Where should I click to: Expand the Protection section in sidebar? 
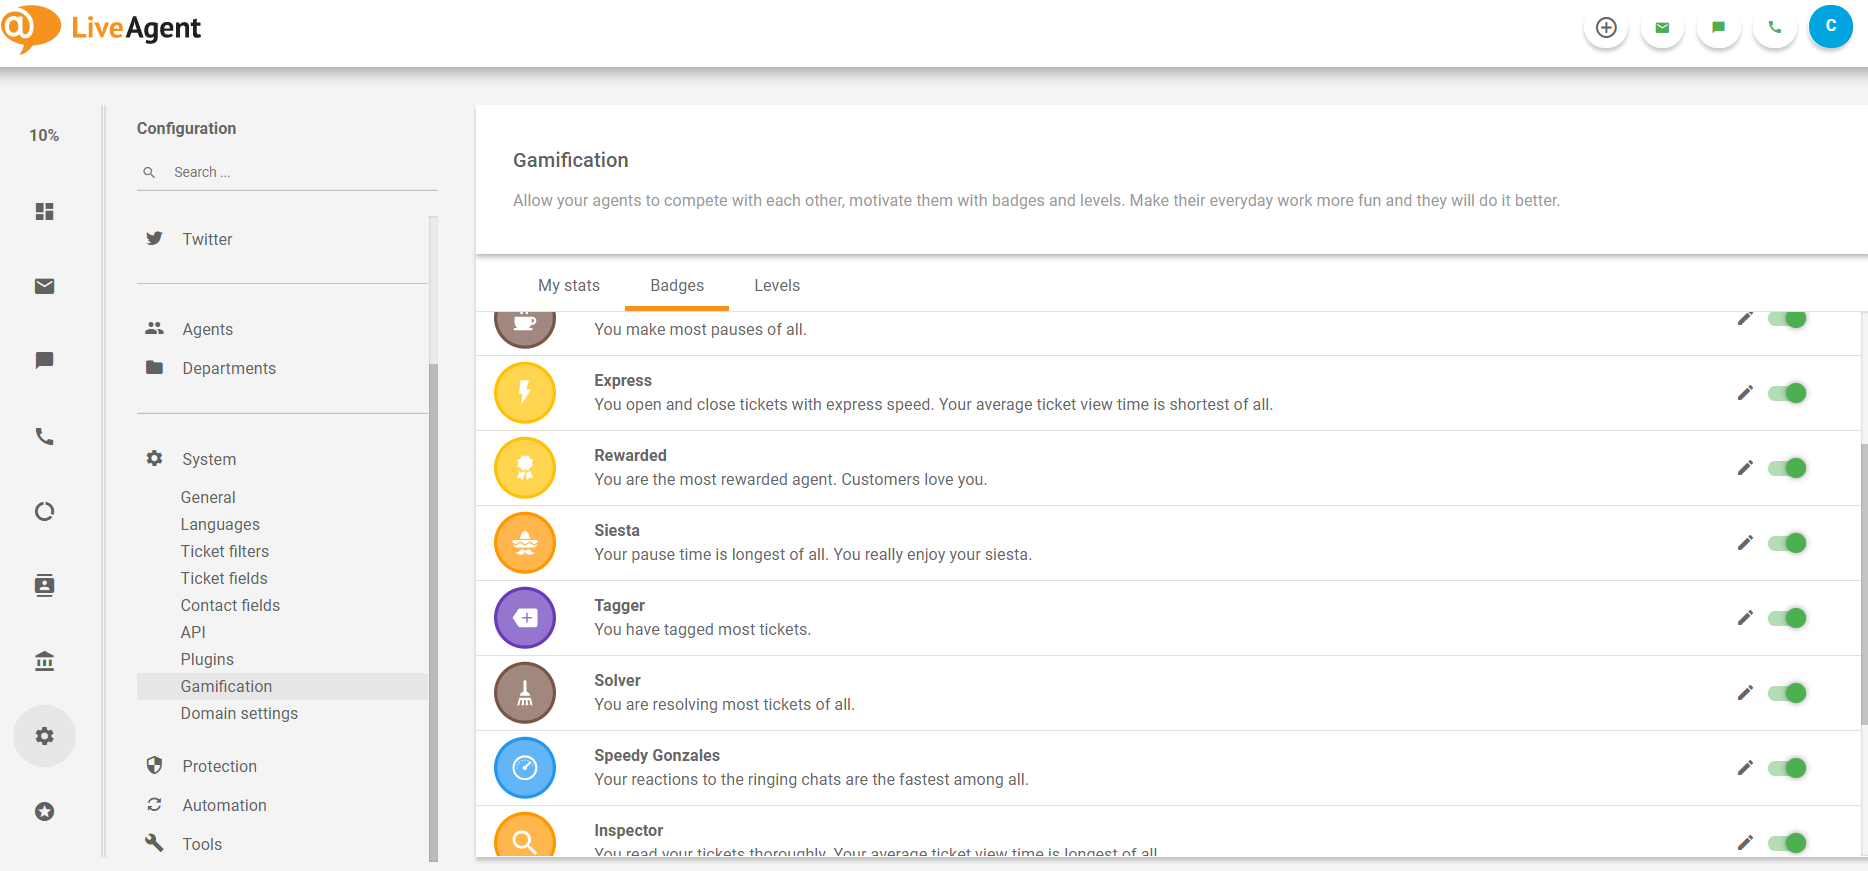tap(219, 766)
